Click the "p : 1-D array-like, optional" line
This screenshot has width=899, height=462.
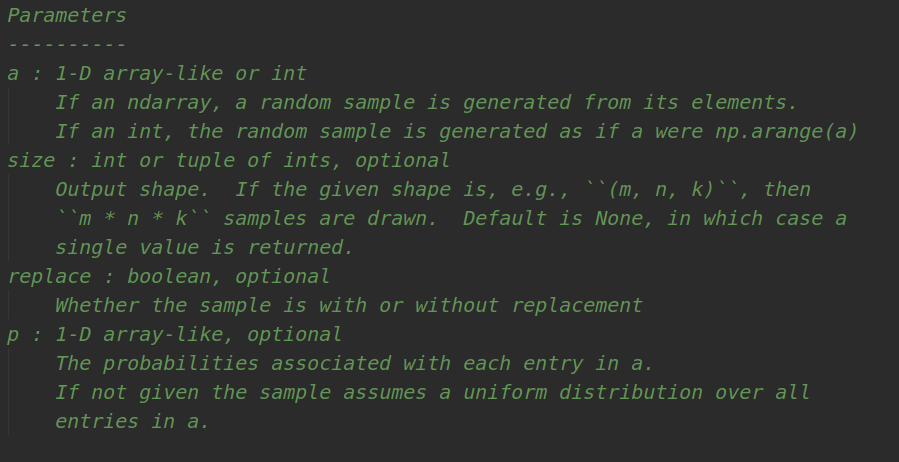174,335
